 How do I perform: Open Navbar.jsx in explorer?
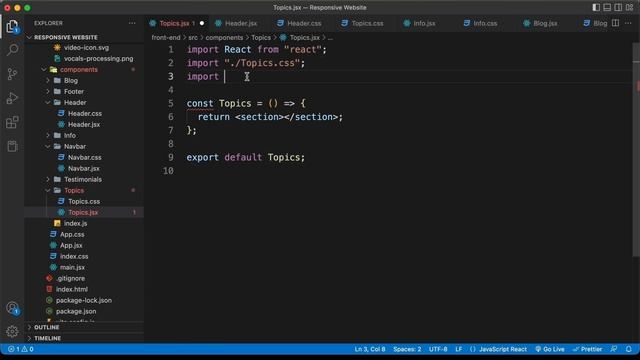84,168
